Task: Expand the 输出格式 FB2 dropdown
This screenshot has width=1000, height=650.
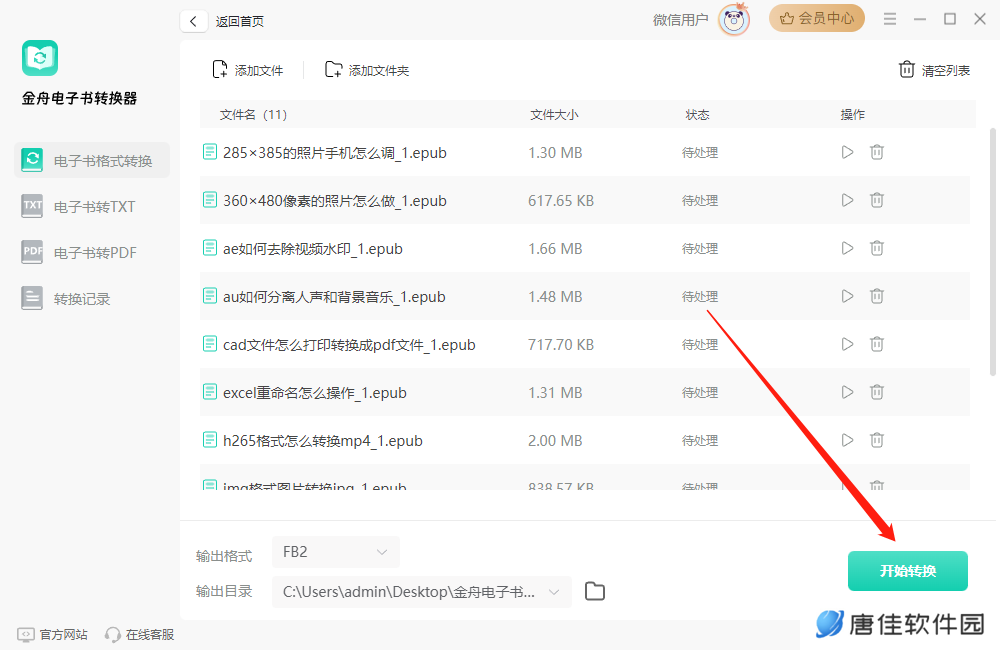Action: 335,552
